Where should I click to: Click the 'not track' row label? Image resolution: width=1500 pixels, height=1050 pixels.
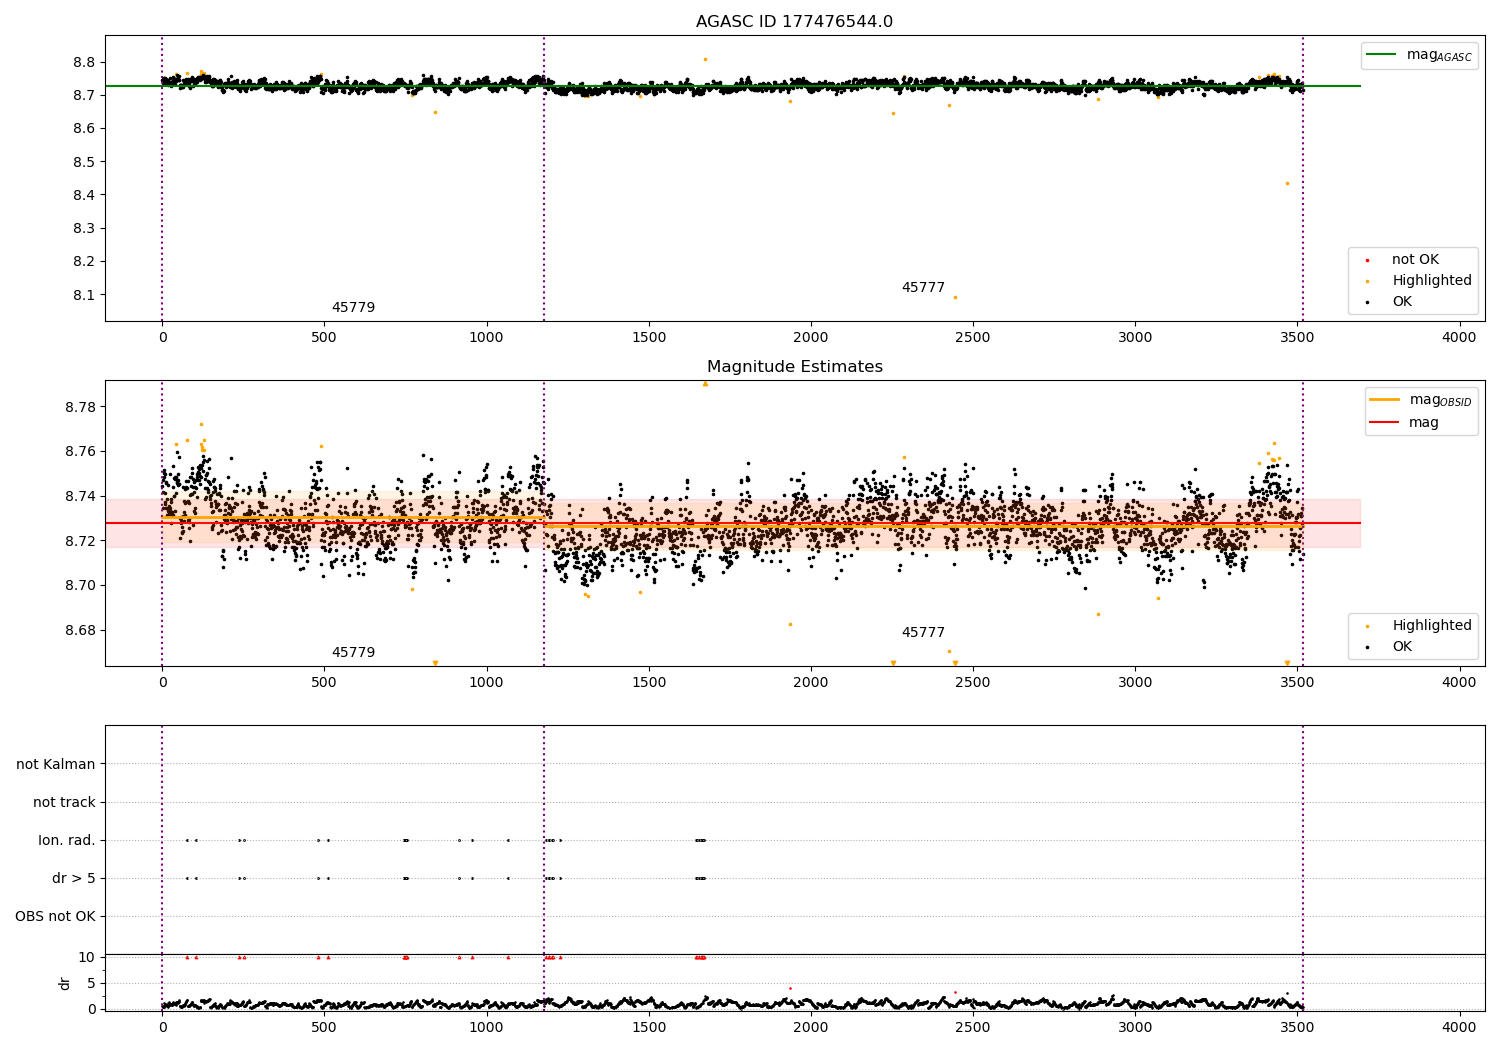click(64, 803)
